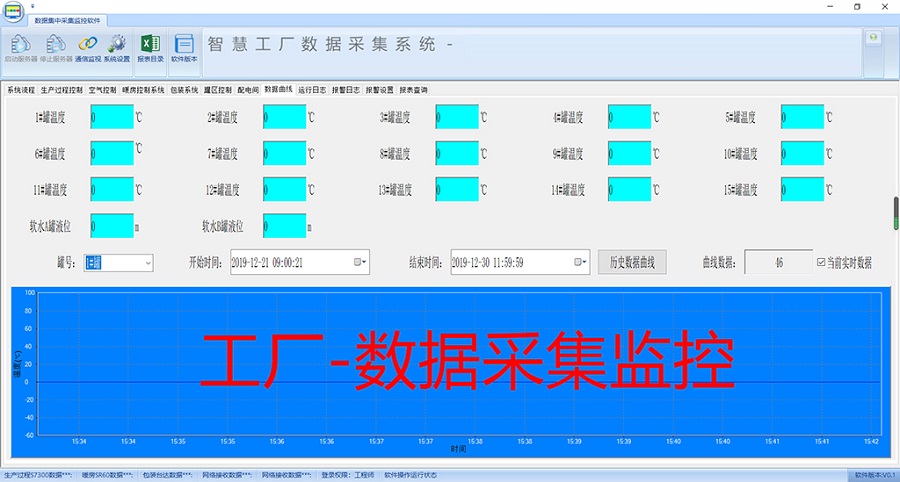Switch to the 报警日志 tab

346,90
